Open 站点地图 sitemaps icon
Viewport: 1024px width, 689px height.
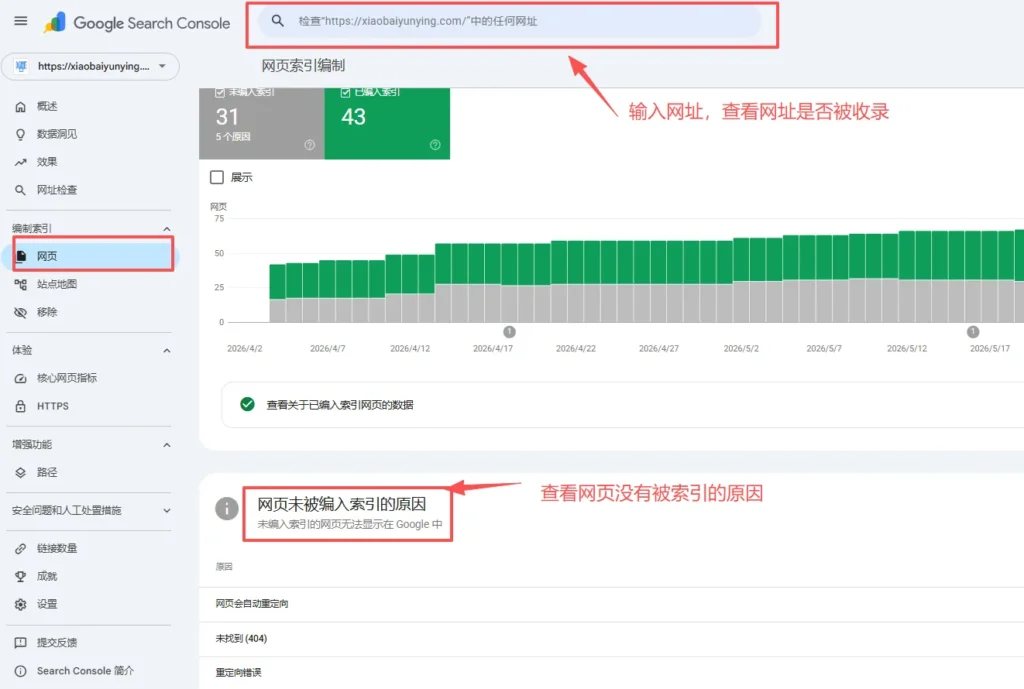click(x=20, y=284)
